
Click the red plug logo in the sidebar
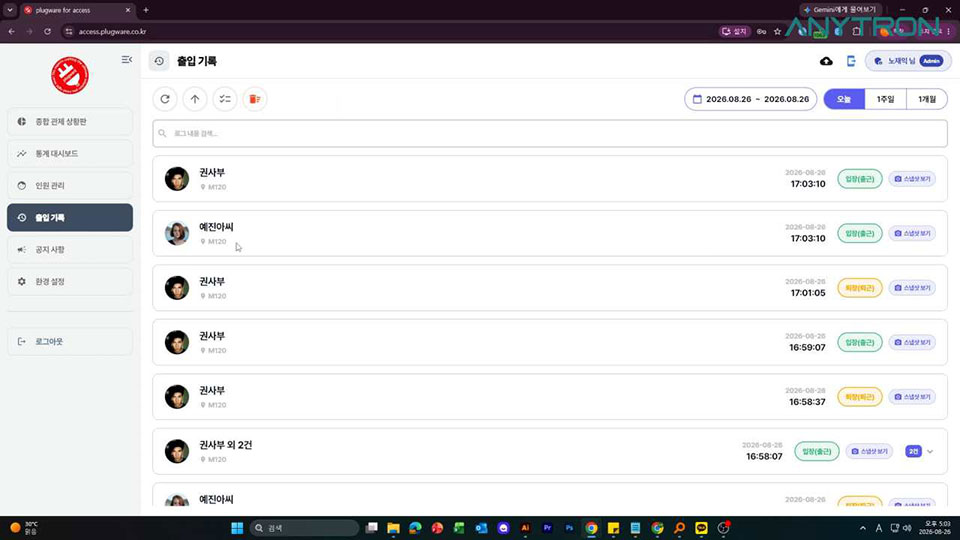[70, 75]
